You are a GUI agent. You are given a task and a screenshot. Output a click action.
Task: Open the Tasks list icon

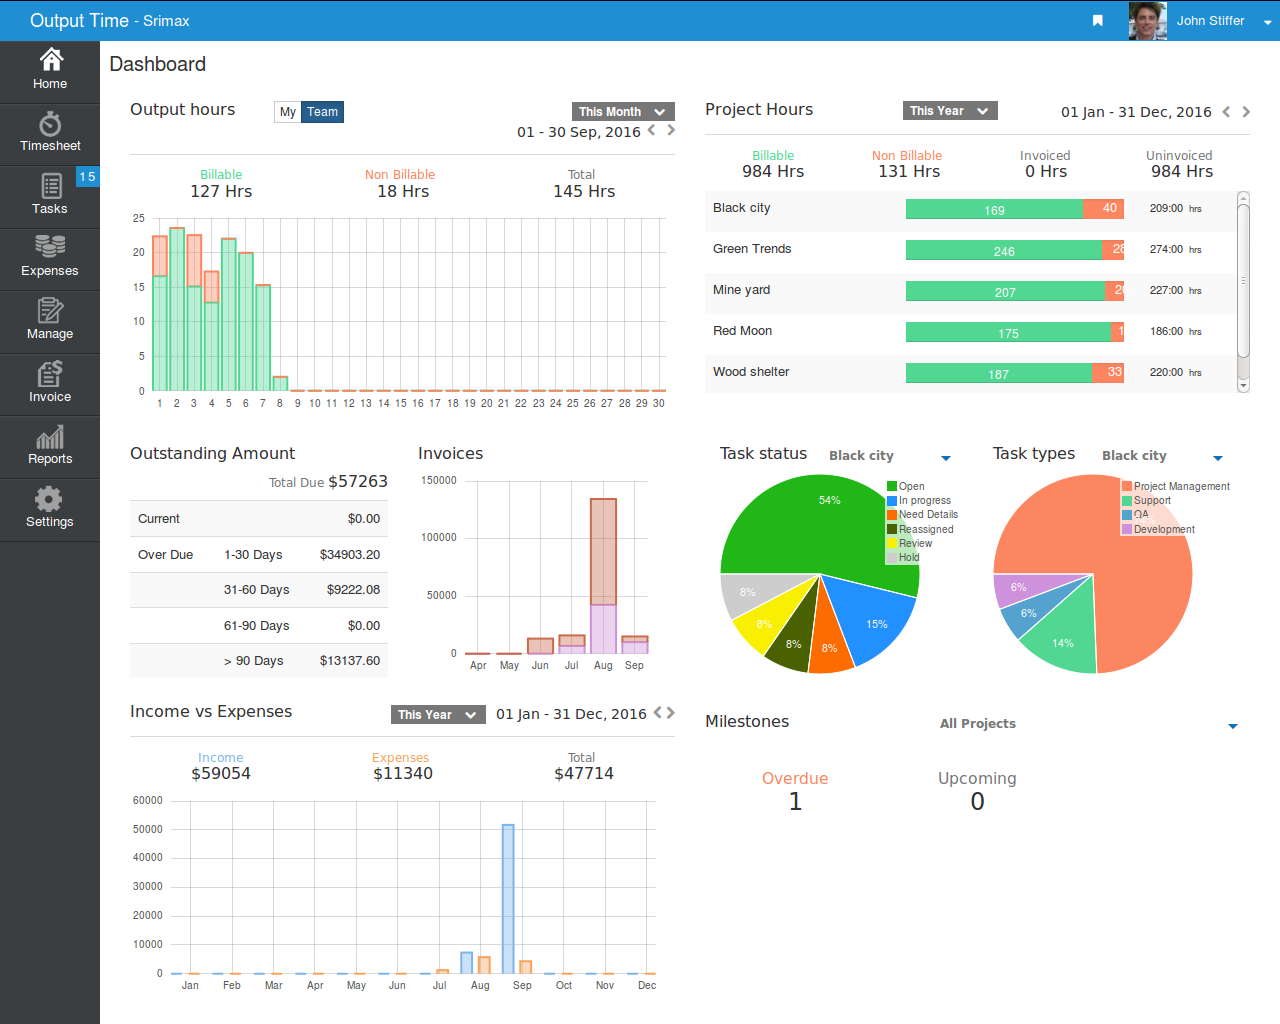[50, 186]
